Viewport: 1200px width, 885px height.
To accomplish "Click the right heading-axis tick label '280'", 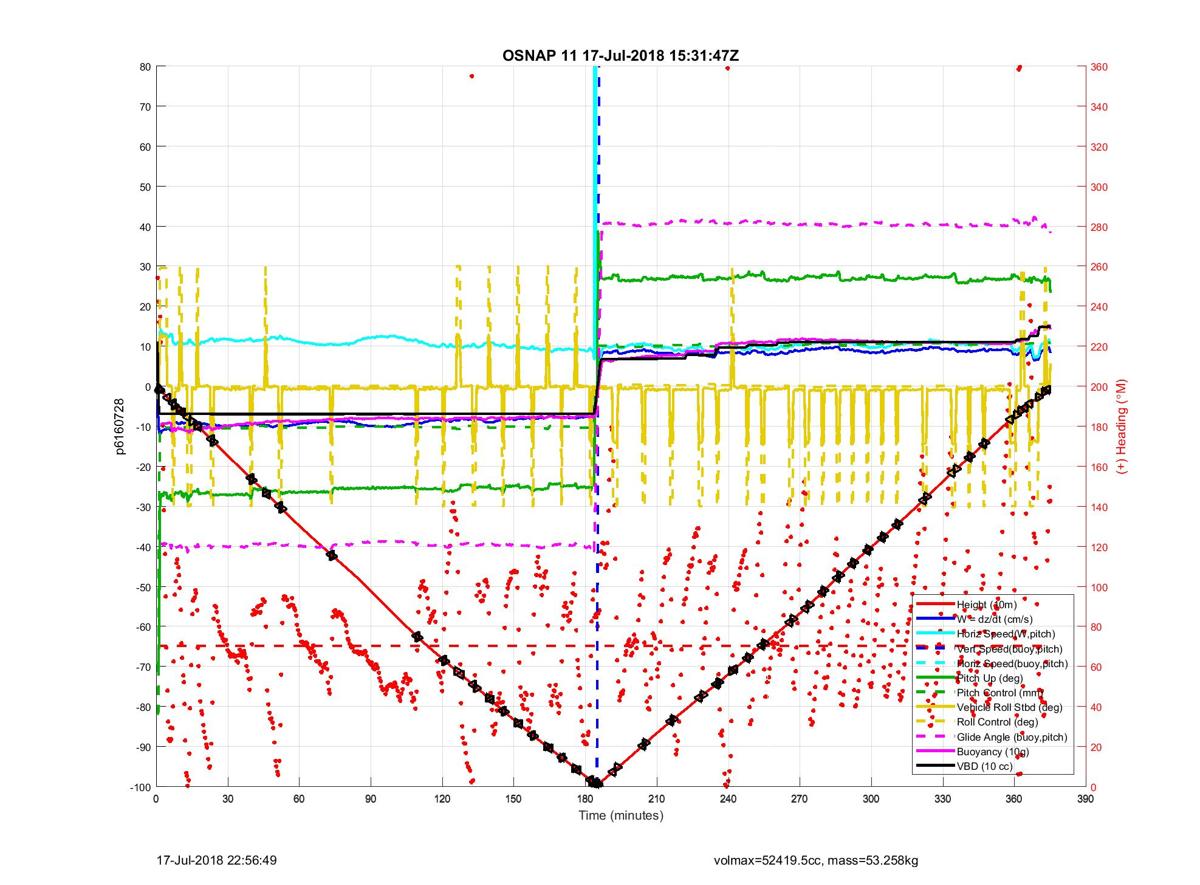I will 1100,227.
